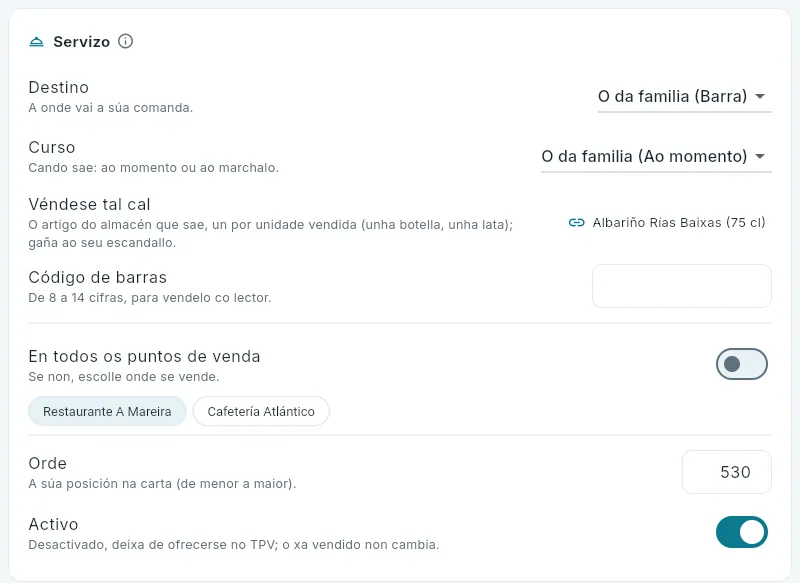800x583 pixels.
Task: Click the Curso label
Action: tap(52, 147)
